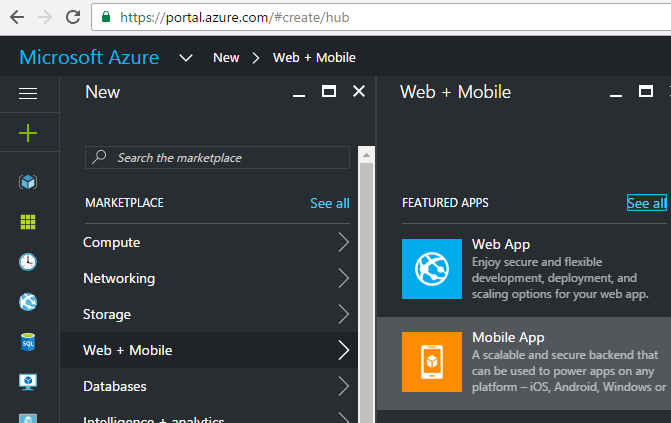The height and width of the screenshot is (423, 671).
Task: Select the New breadcrumb item
Action: point(226,58)
